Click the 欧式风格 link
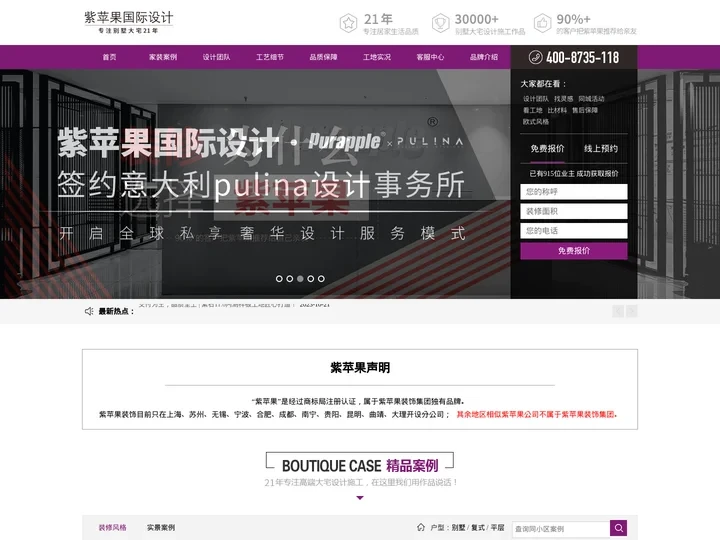 (536, 122)
